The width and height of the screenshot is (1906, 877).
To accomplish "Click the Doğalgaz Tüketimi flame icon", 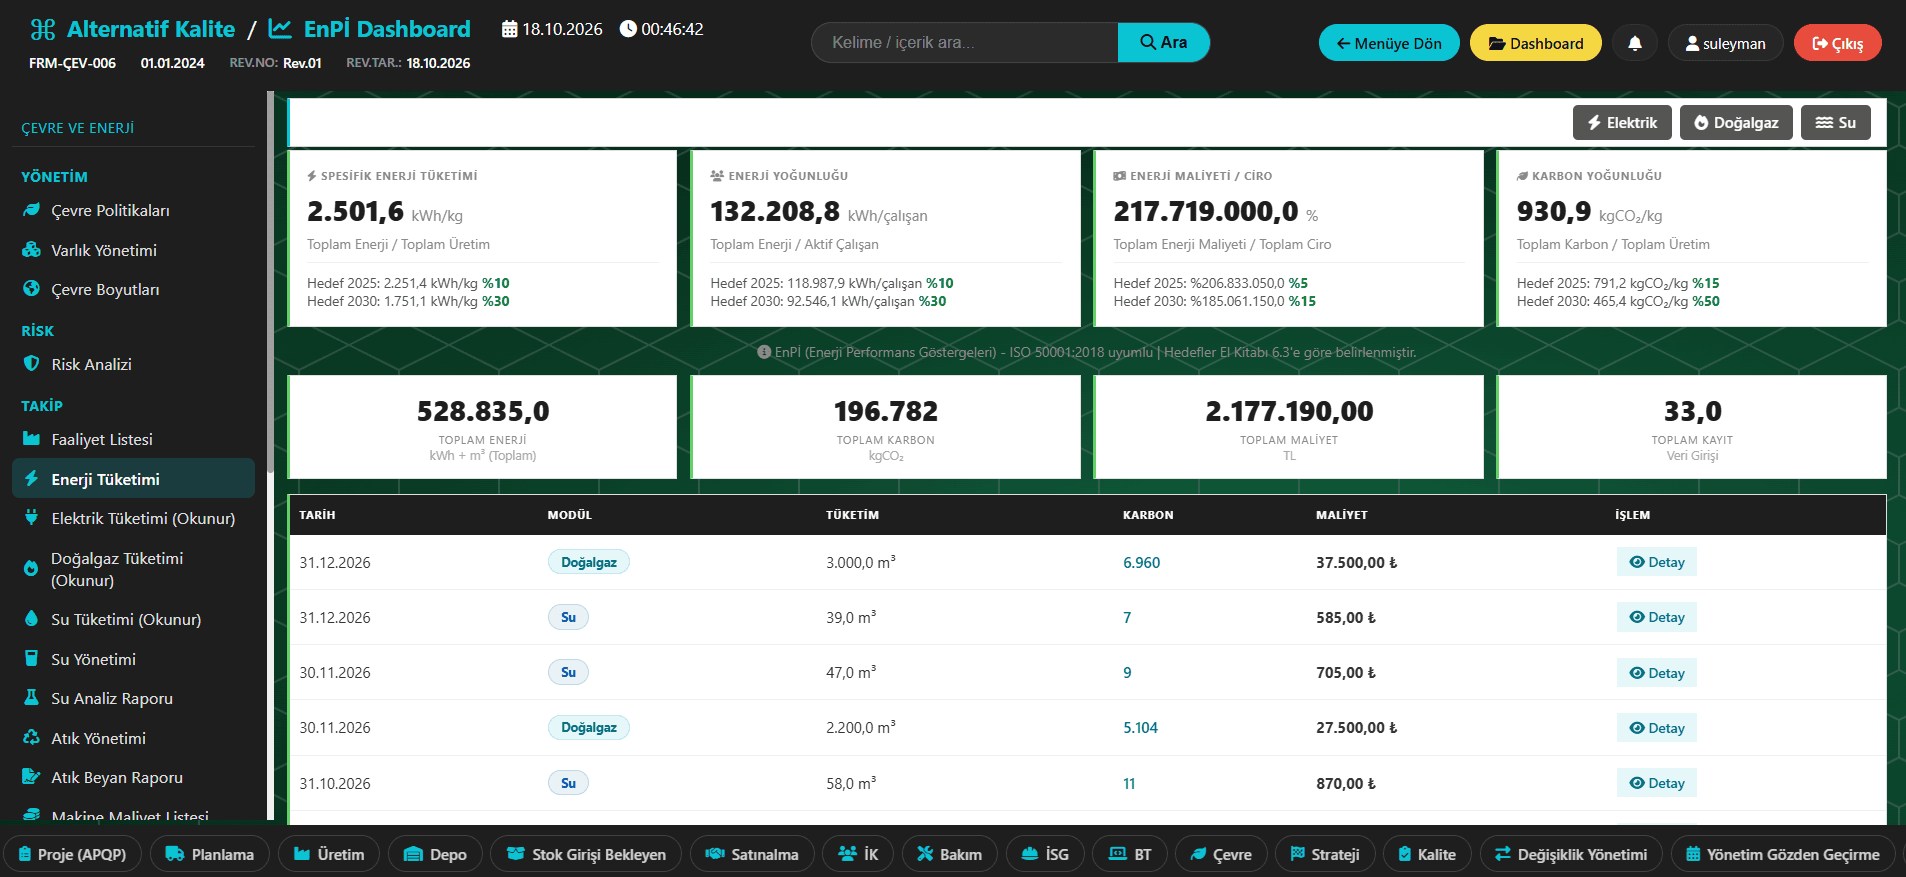I will tap(31, 569).
